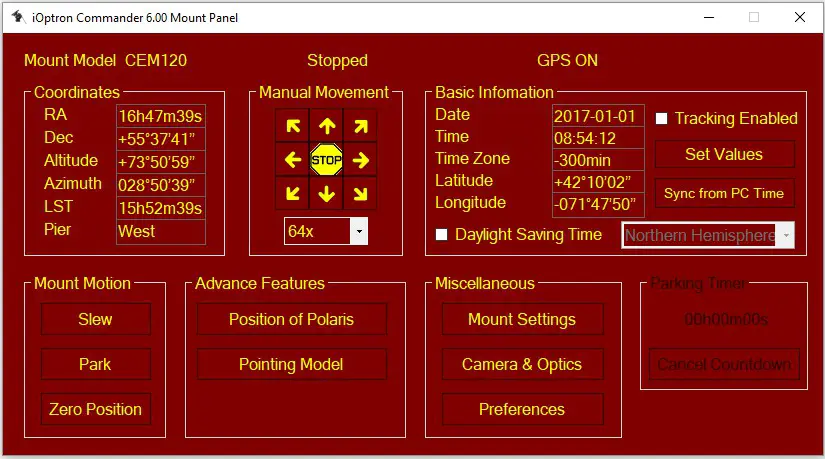825x459 pixels.
Task: Click the Azimuth value 028°50'39"
Action: tap(160, 185)
